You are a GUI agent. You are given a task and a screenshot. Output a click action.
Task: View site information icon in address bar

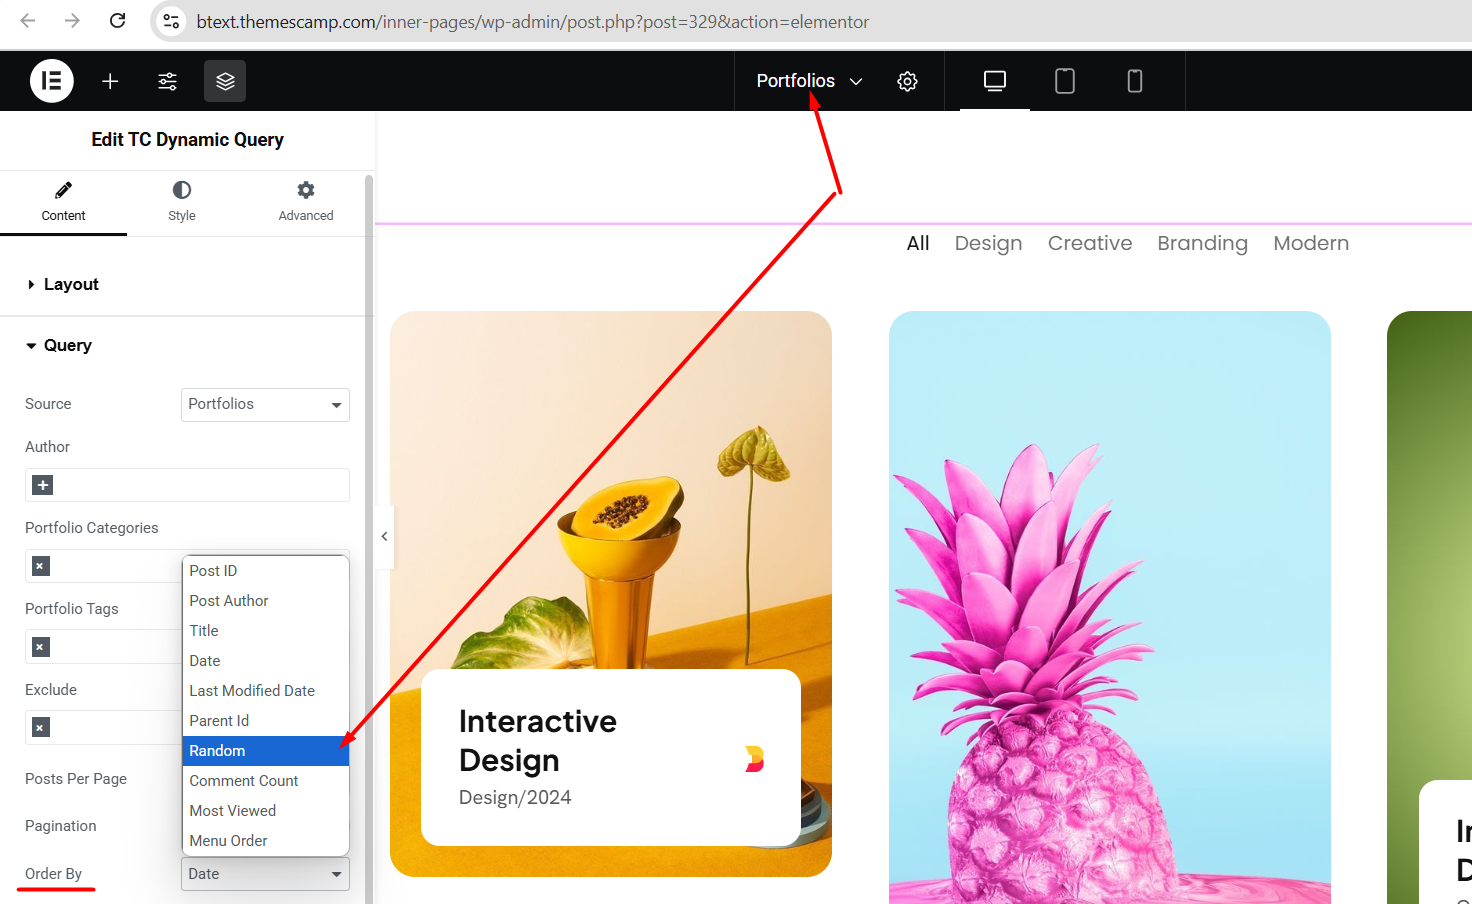pos(172,21)
